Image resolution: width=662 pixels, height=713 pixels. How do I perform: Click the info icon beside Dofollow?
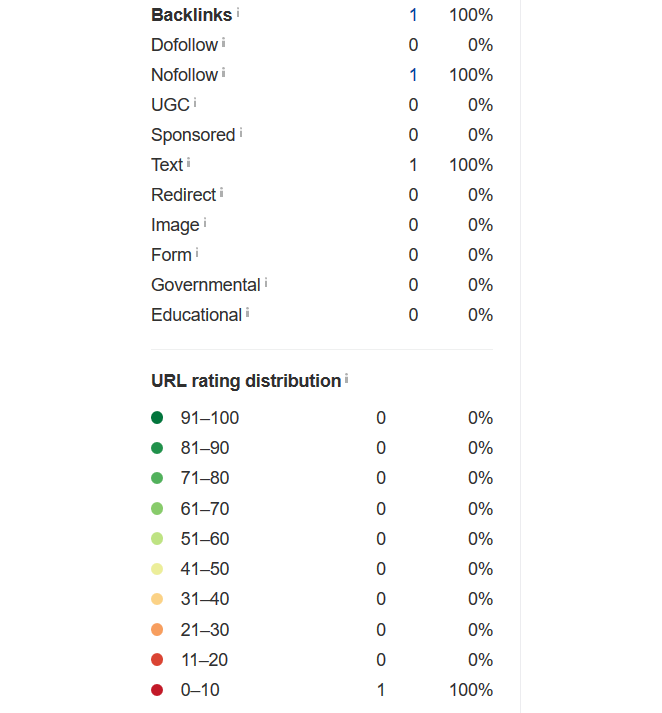point(223,43)
